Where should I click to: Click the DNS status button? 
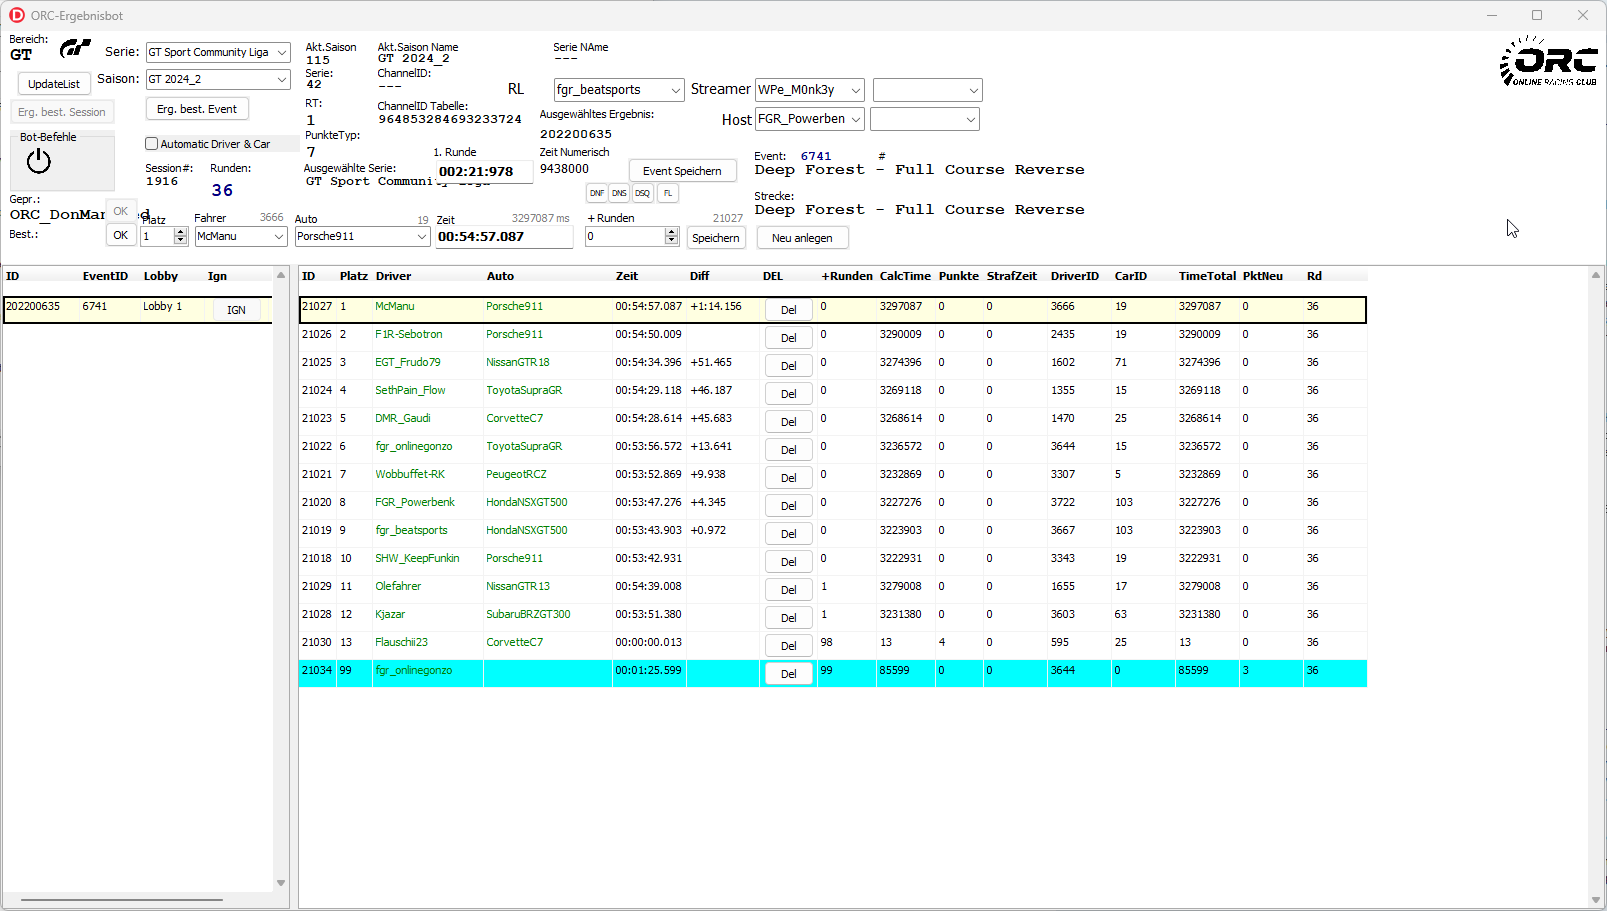click(x=619, y=193)
